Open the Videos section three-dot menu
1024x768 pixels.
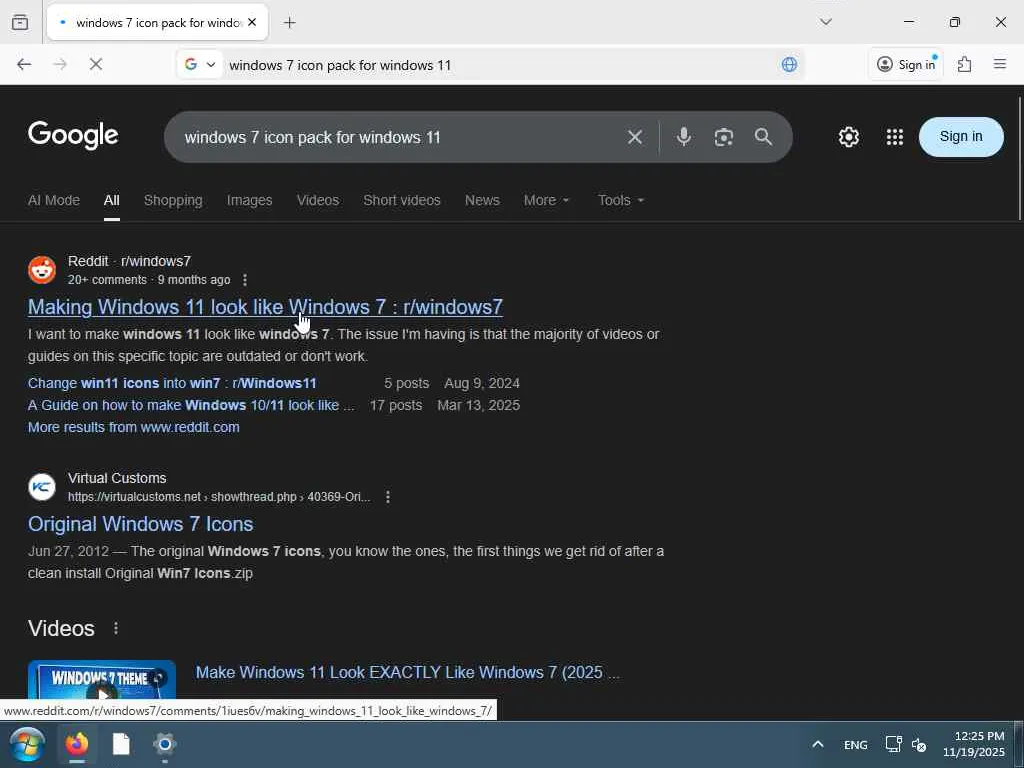[x=116, y=628]
